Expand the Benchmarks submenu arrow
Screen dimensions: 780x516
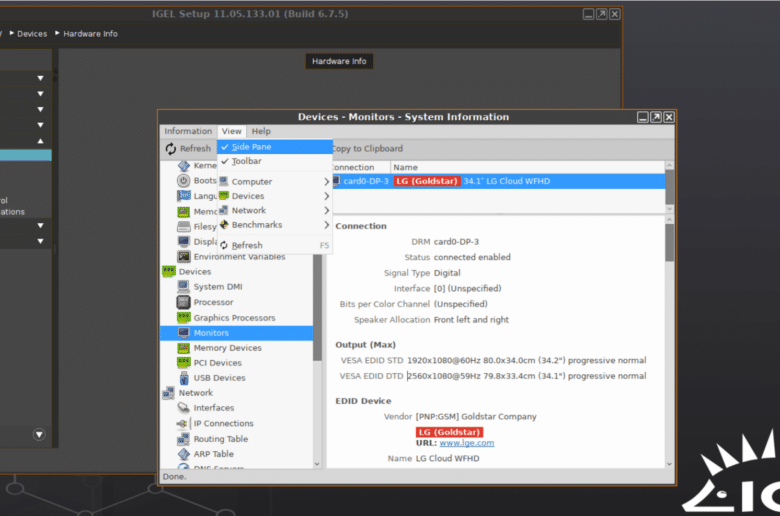coord(326,225)
